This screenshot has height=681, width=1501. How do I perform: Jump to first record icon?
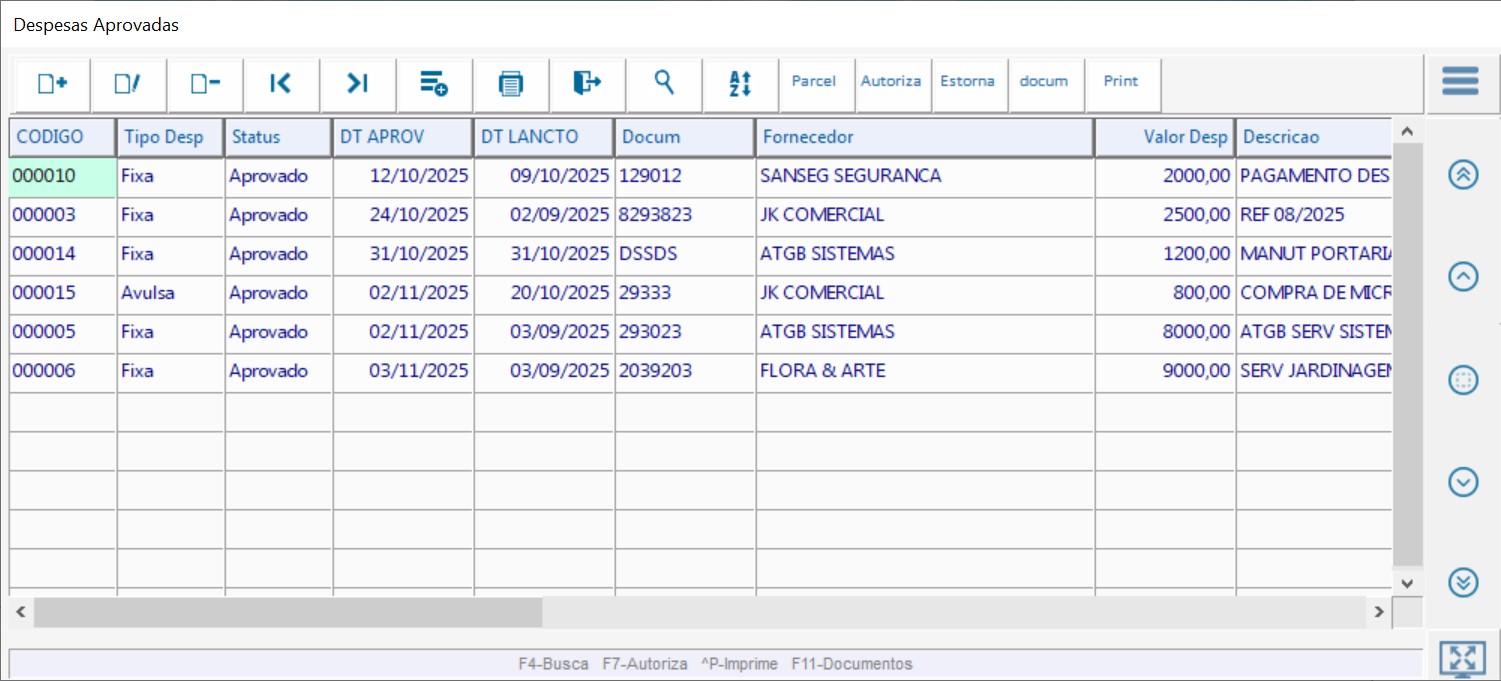pos(281,84)
